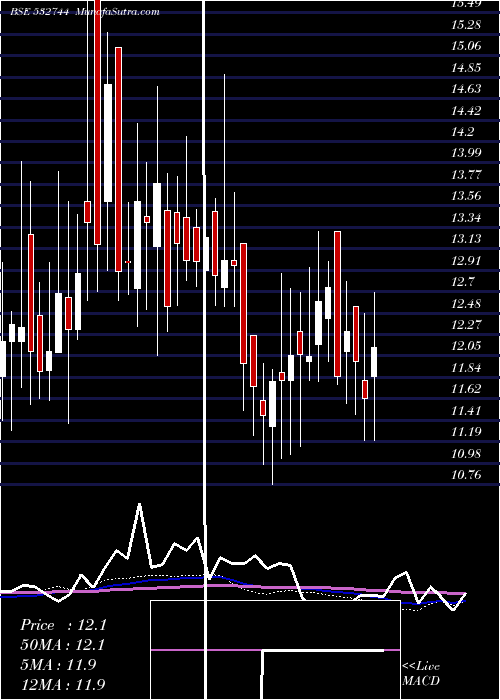This screenshot has height=700, width=500.
Task: Click the 14.85 price axis label
Action: [466, 67]
